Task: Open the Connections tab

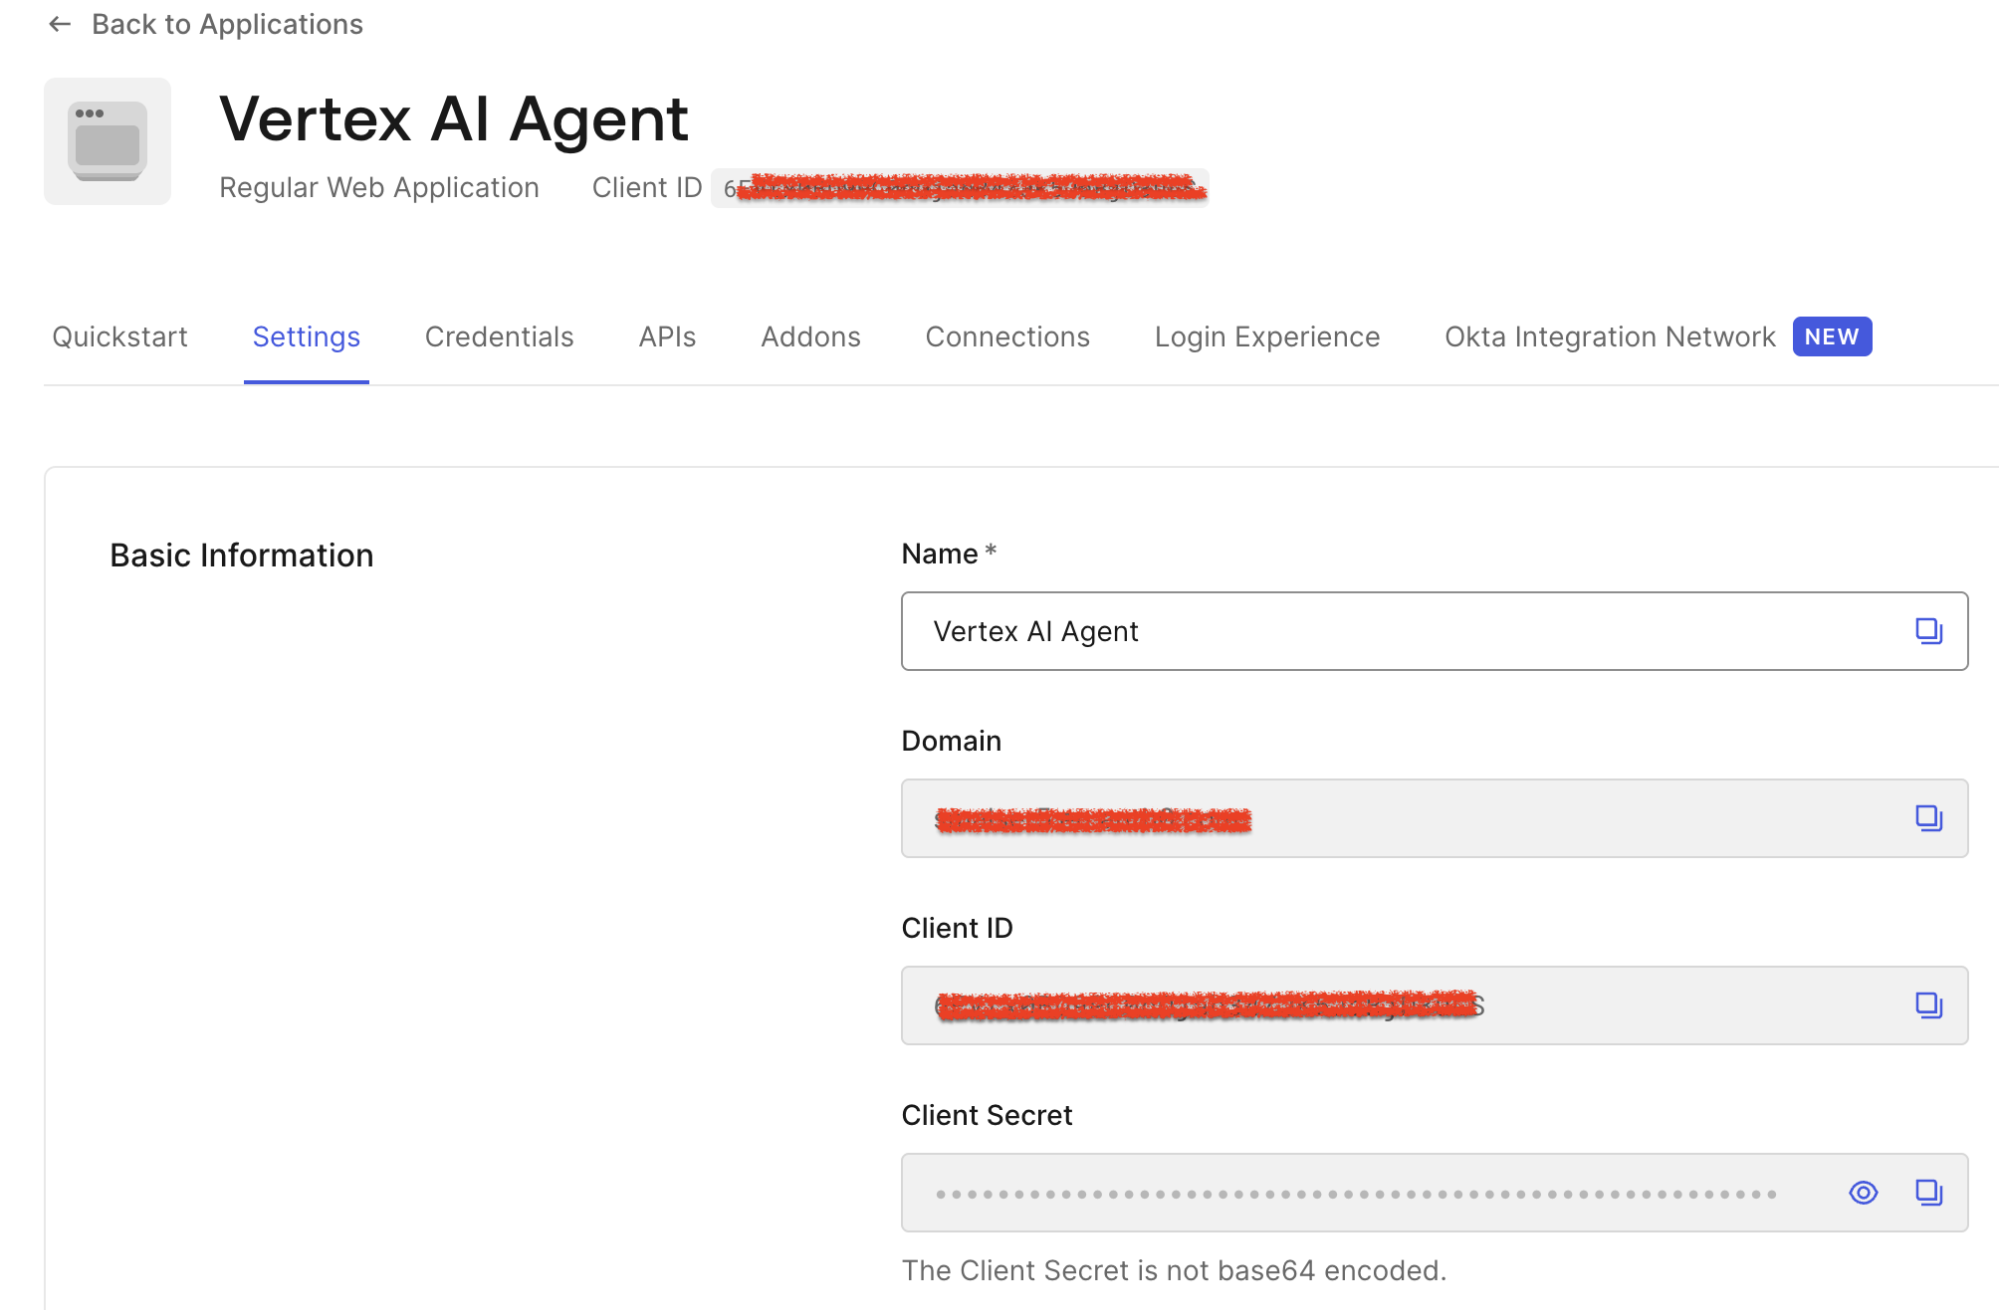Action: coord(1007,337)
